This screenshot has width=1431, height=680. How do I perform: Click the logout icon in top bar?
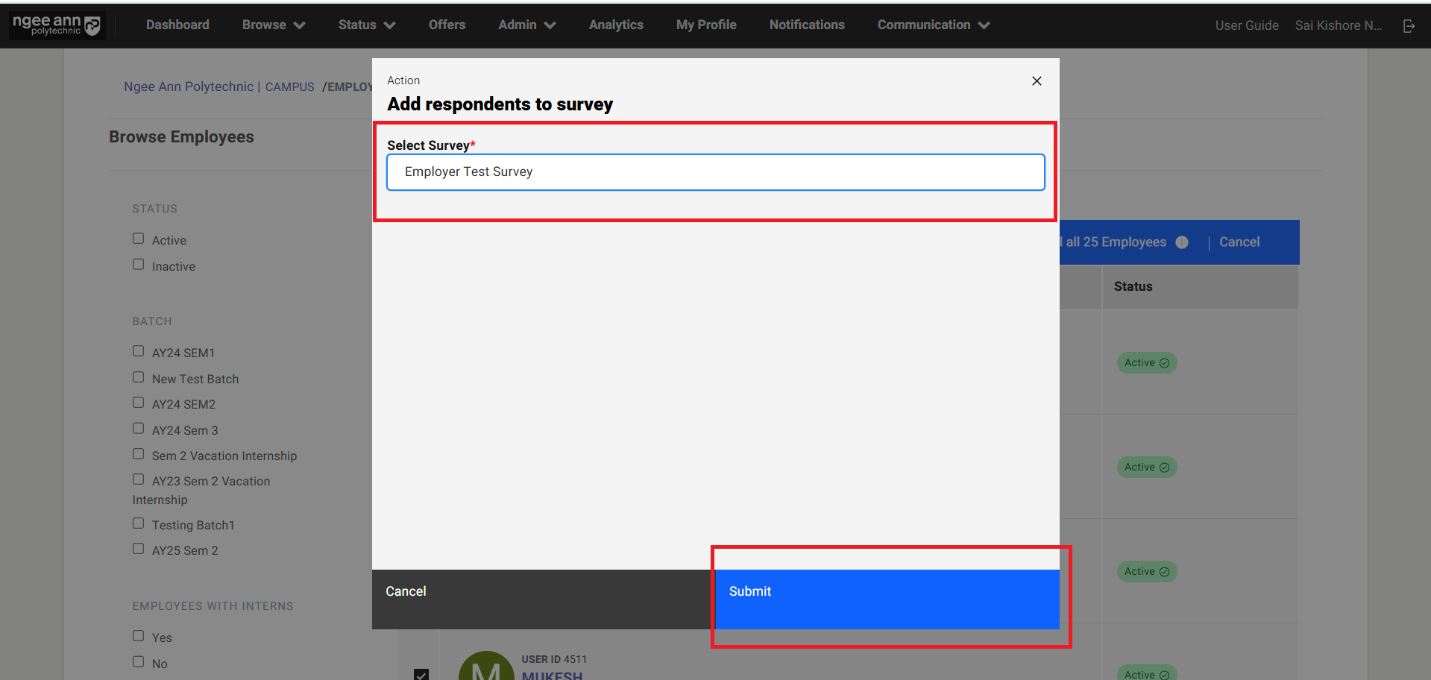point(1409,26)
